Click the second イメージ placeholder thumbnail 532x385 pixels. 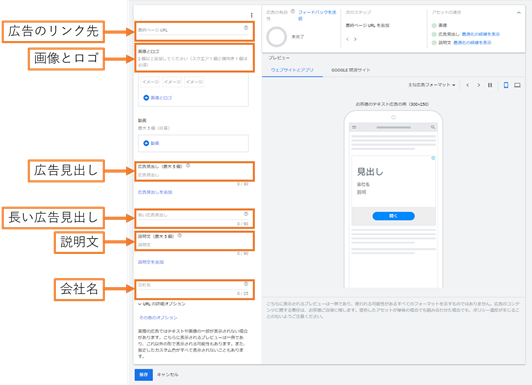point(172,82)
